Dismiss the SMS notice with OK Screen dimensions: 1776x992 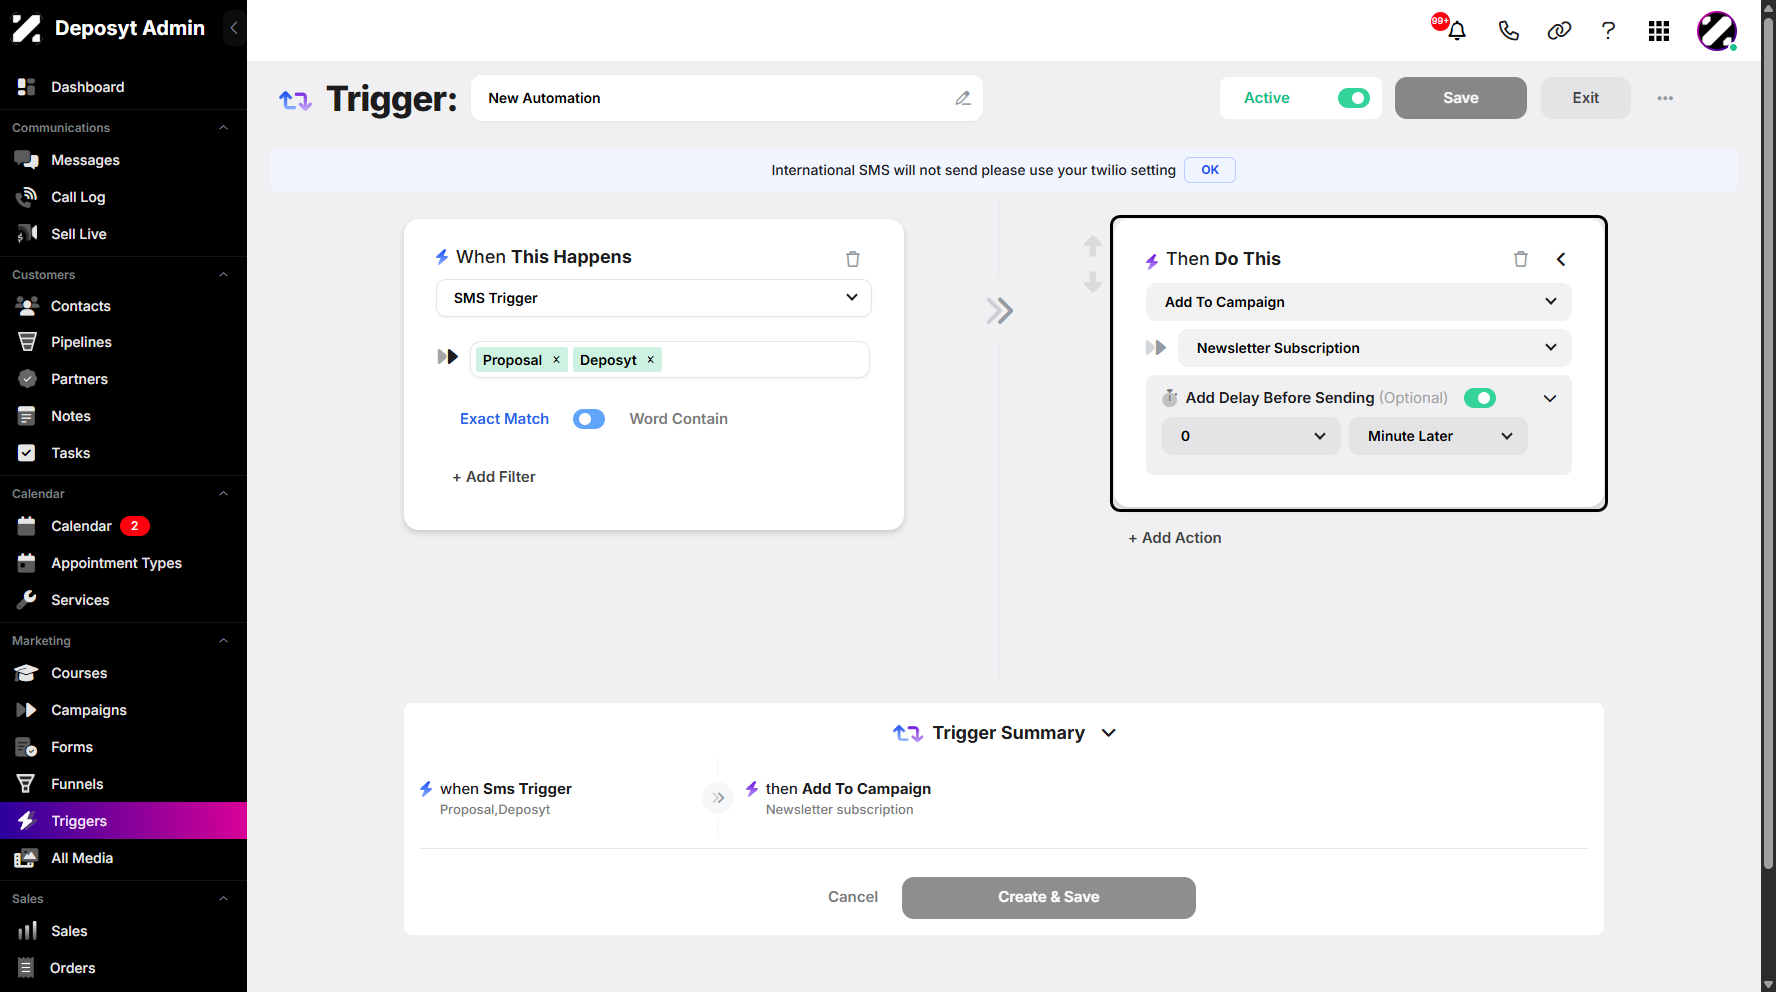[x=1210, y=170]
